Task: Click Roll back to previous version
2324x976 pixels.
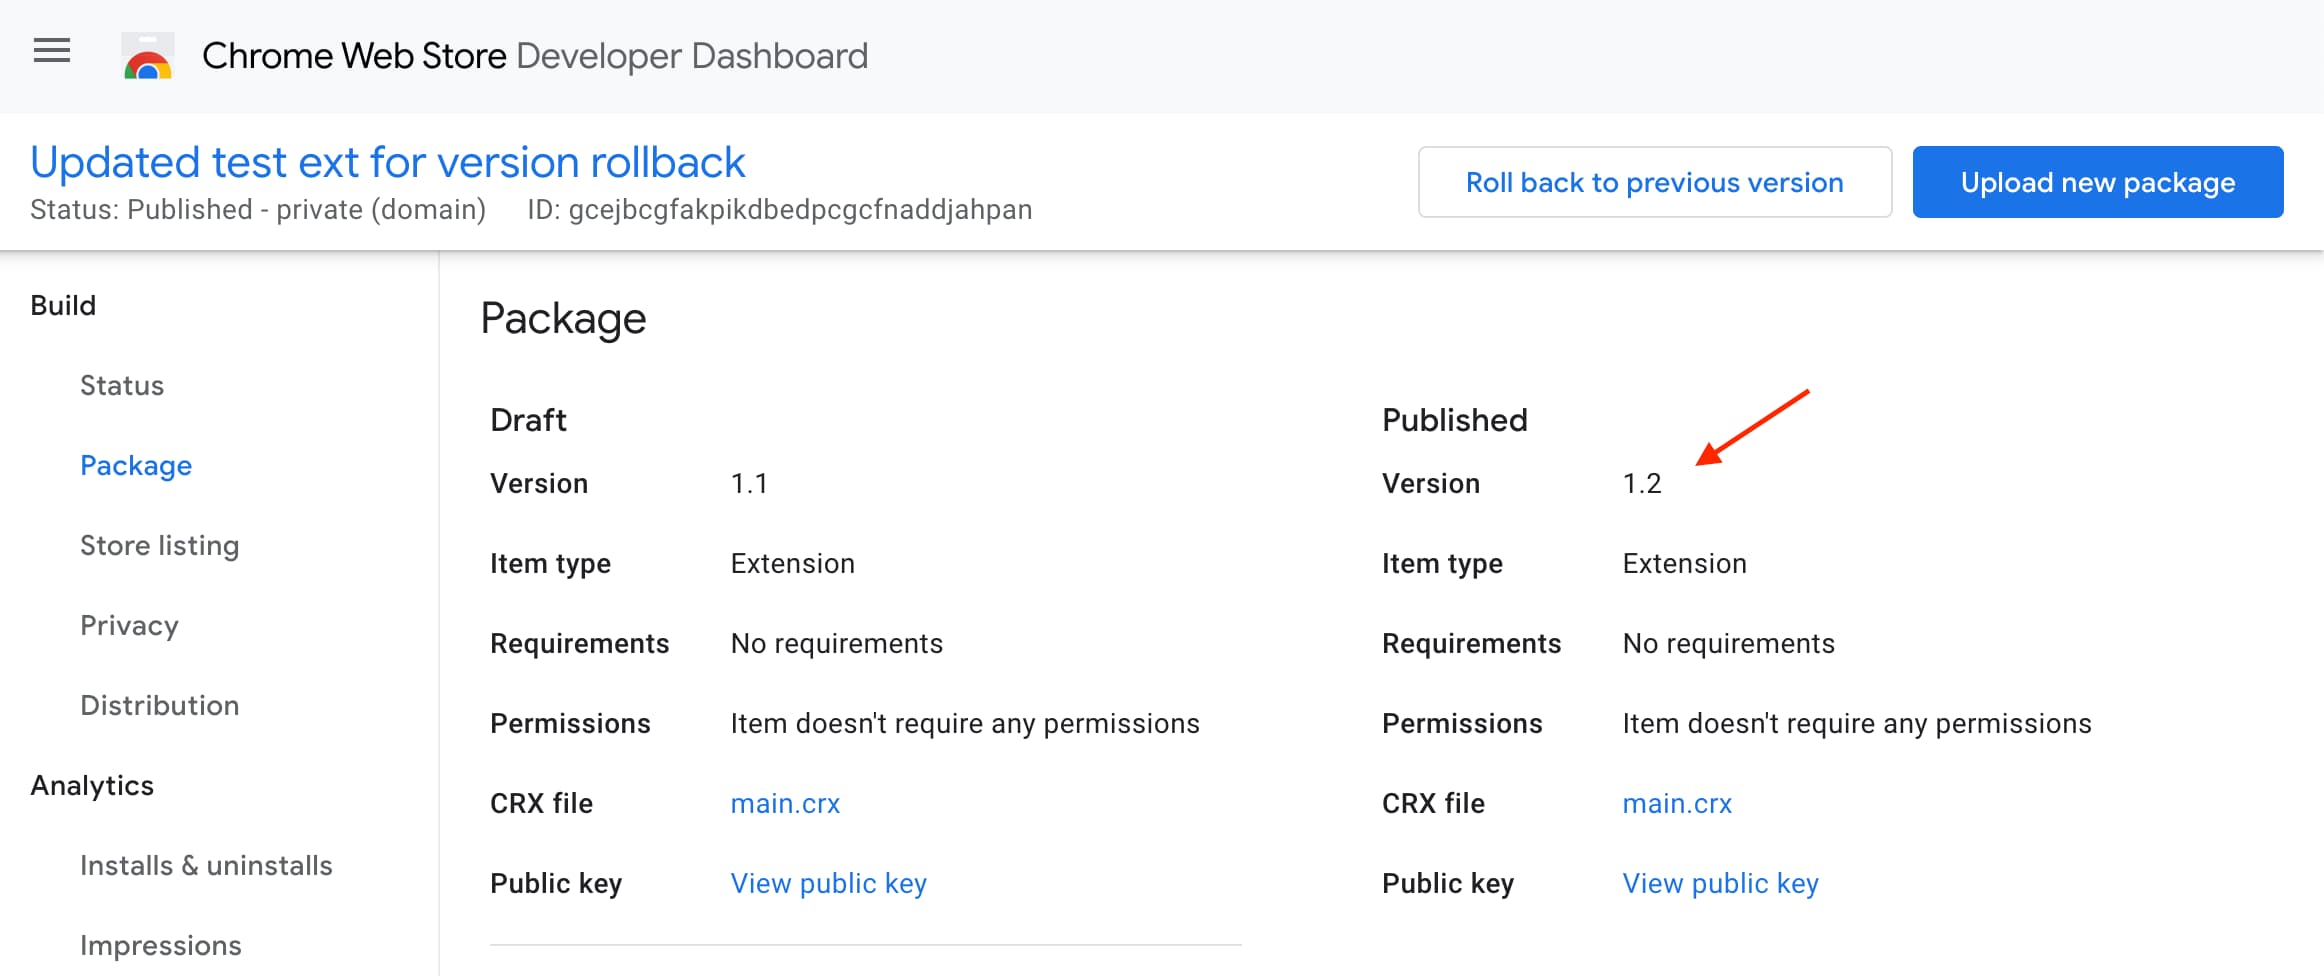Action: (x=1654, y=182)
